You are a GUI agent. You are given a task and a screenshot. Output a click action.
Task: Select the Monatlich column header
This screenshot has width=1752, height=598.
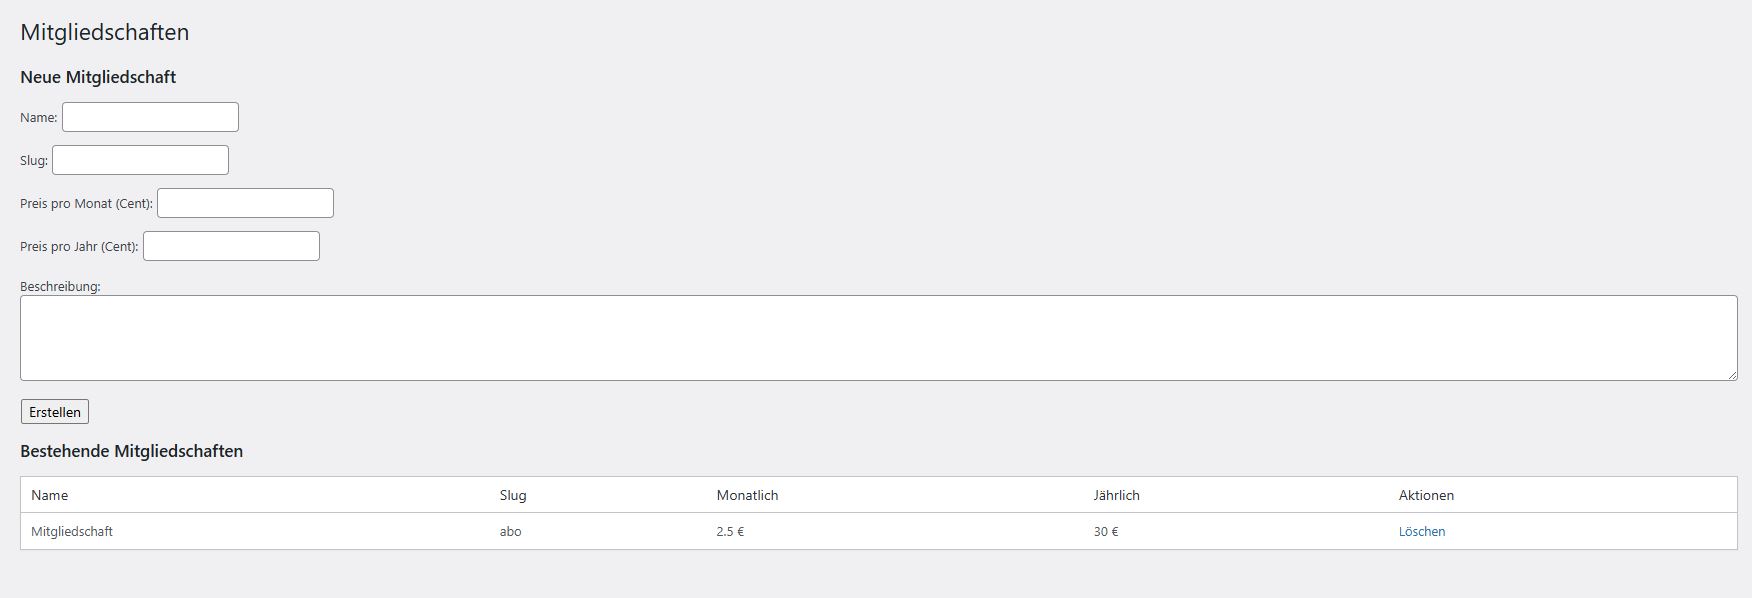coord(747,495)
